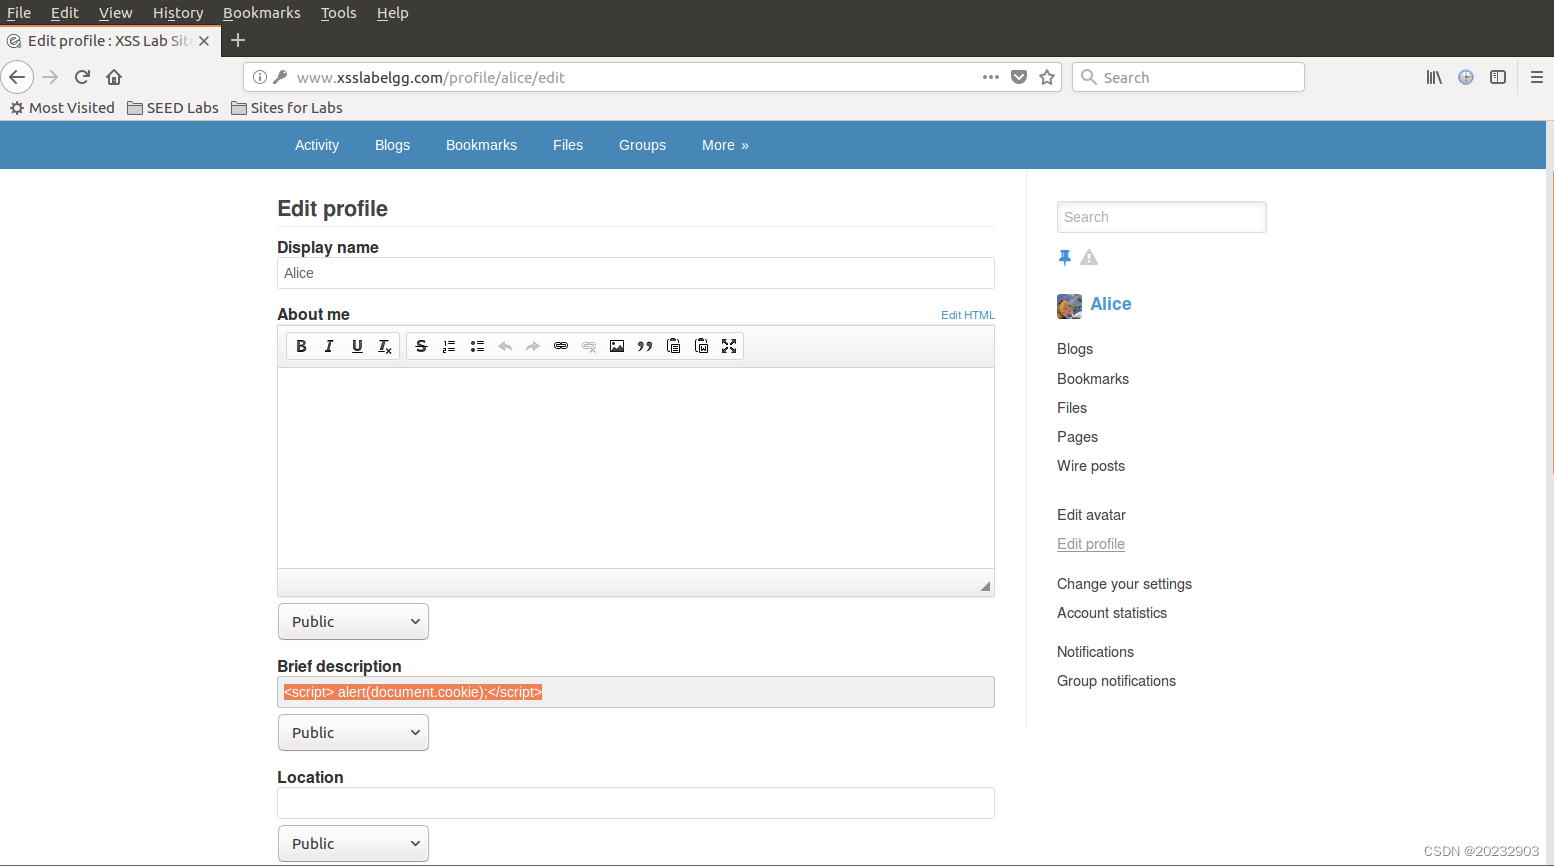Open the SEED Labs bookmark folder

pyautogui.click(x=173, y=108)
